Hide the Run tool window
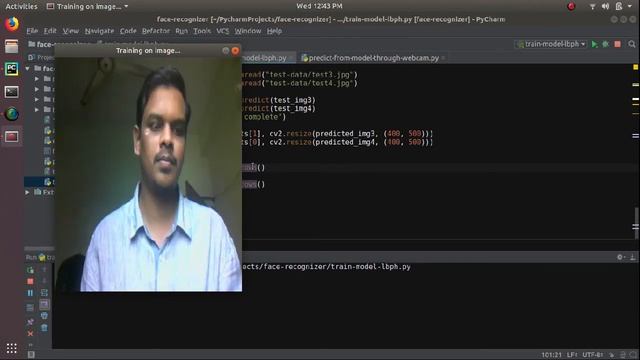This screenshot has width=640, height=360. click(x=632, y=257)
